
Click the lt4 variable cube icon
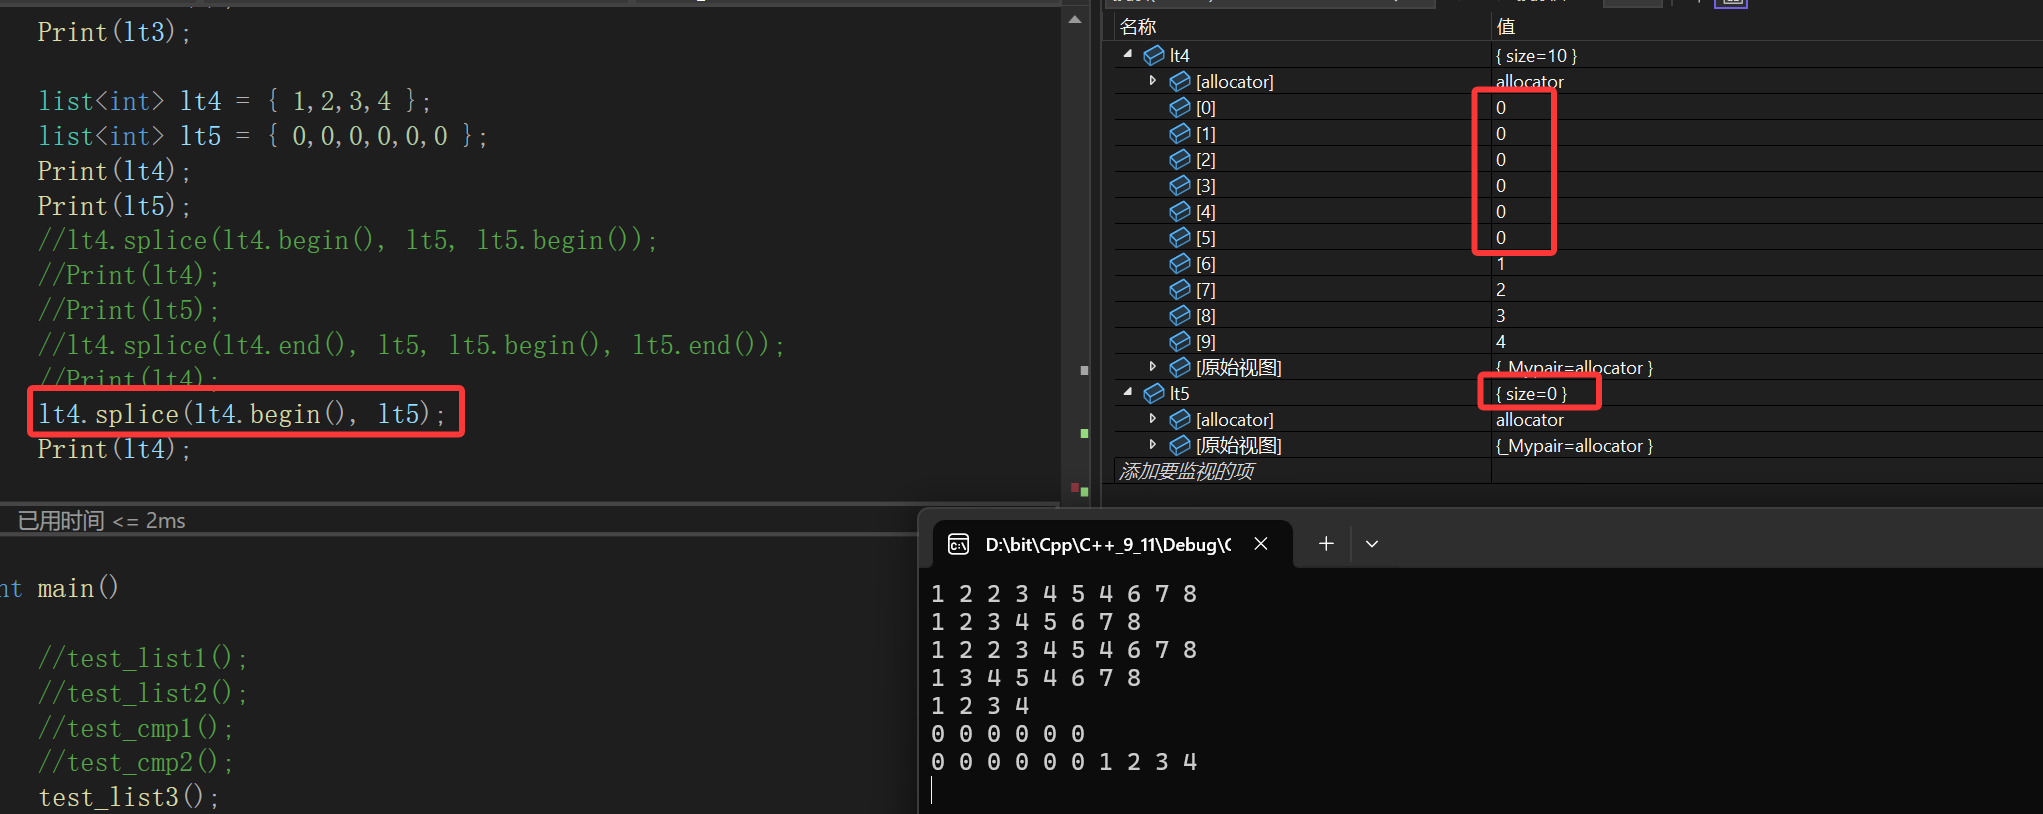pyautogui.click(x=1154, y=55)
